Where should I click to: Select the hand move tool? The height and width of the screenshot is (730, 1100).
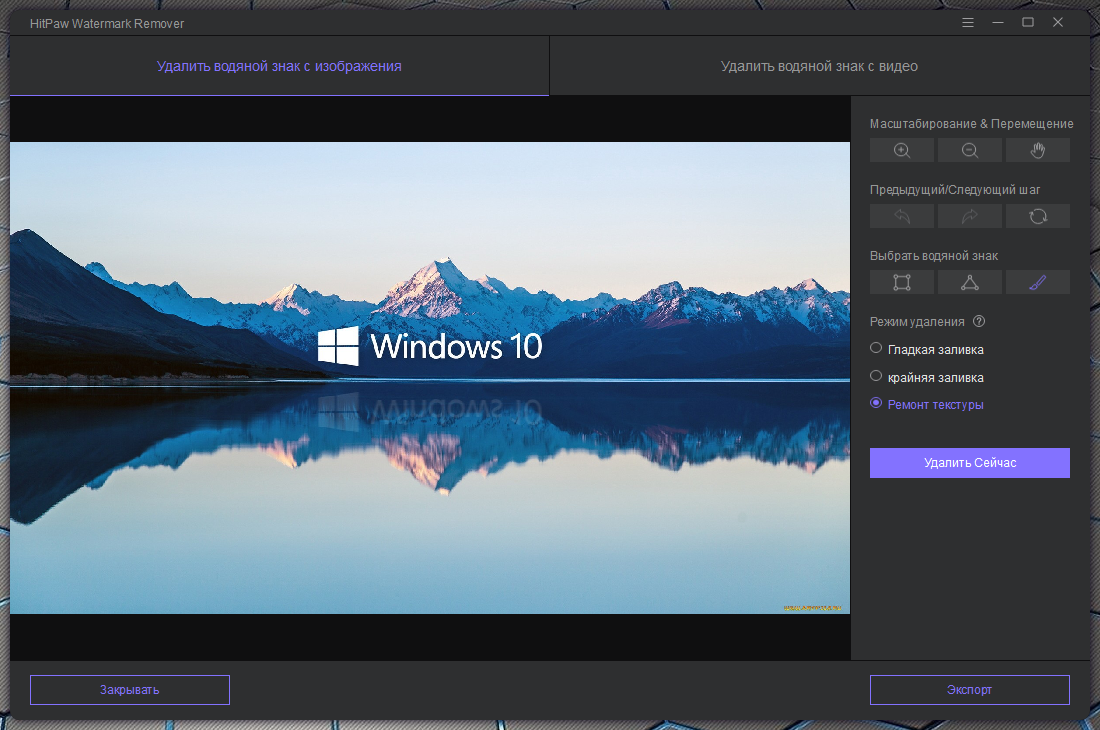(x=1038, y=150)
